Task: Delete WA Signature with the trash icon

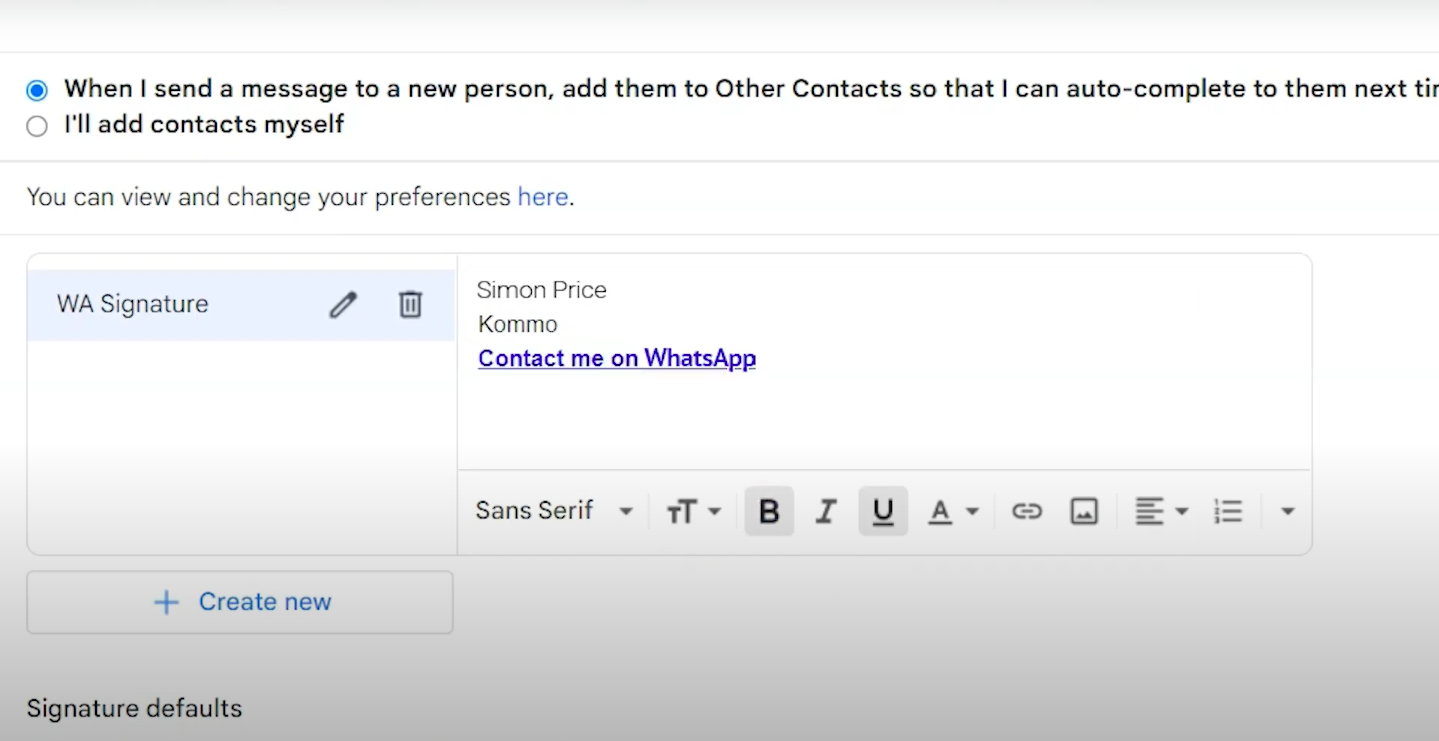Action: (x=410, y=305)
